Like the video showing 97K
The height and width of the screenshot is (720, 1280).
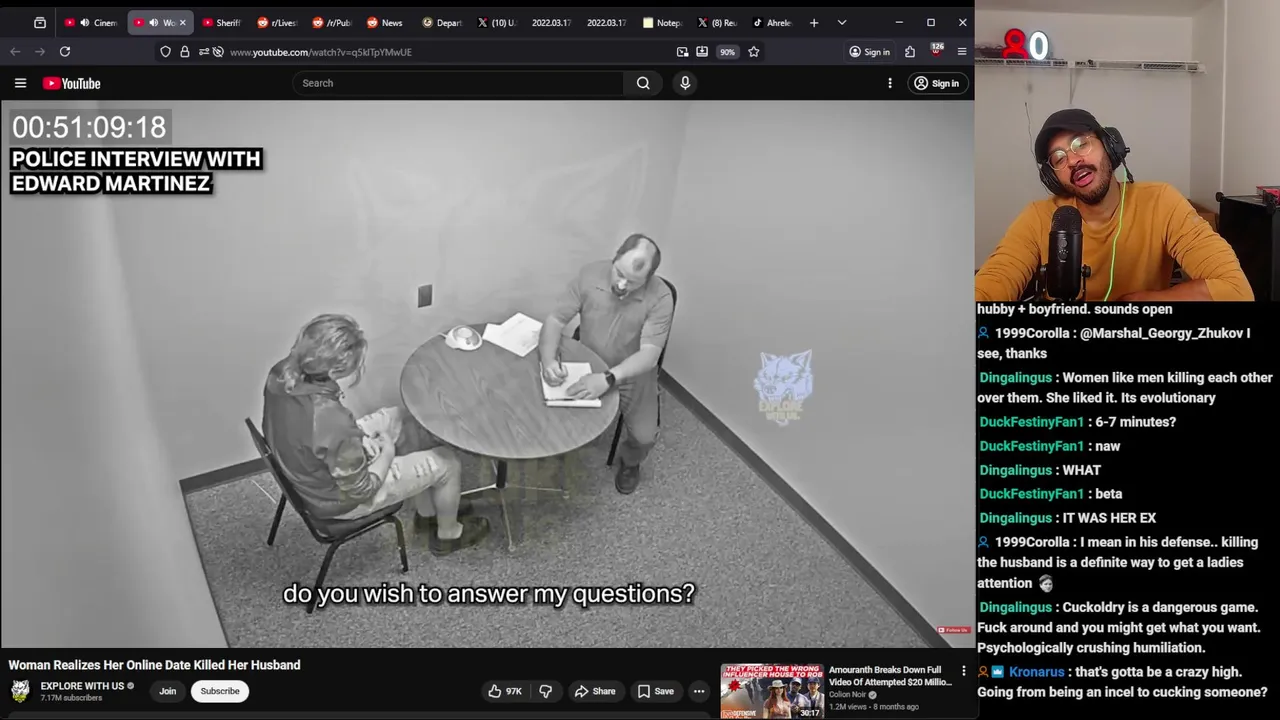(x=505, y=691)
